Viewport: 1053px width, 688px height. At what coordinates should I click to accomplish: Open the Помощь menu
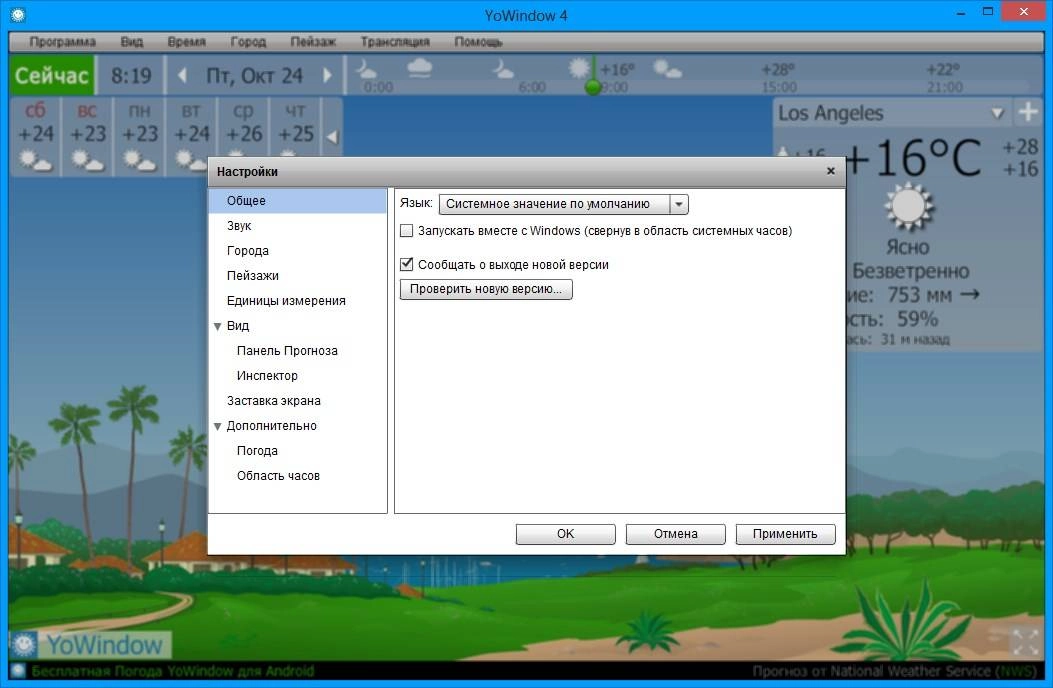(478, 42)
